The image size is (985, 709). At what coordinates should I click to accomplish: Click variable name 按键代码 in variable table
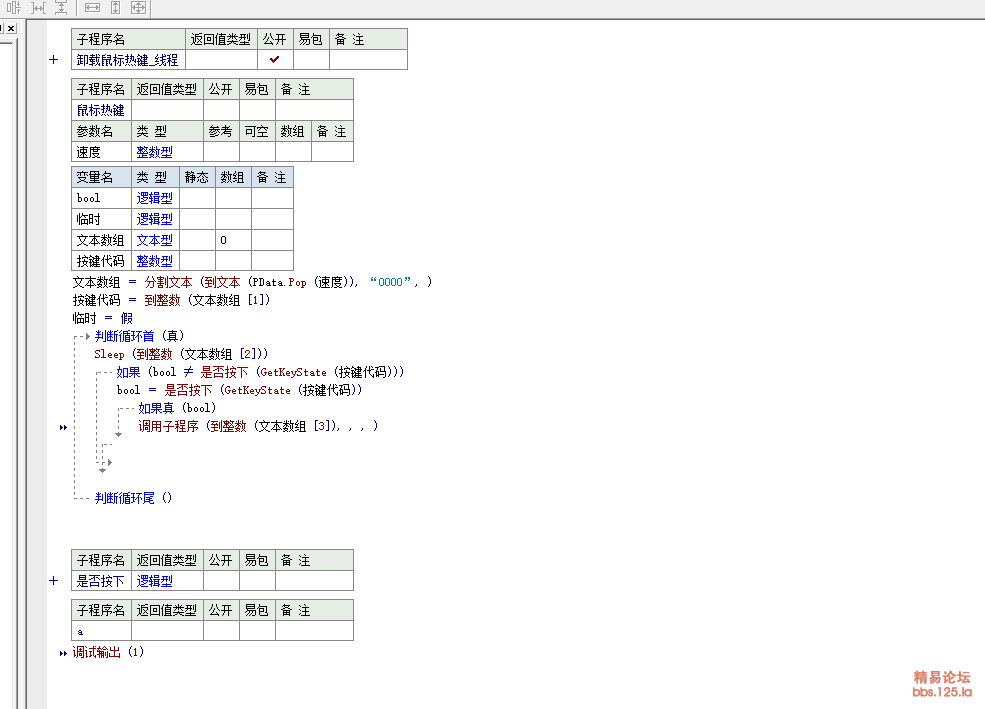click(101, 261)
